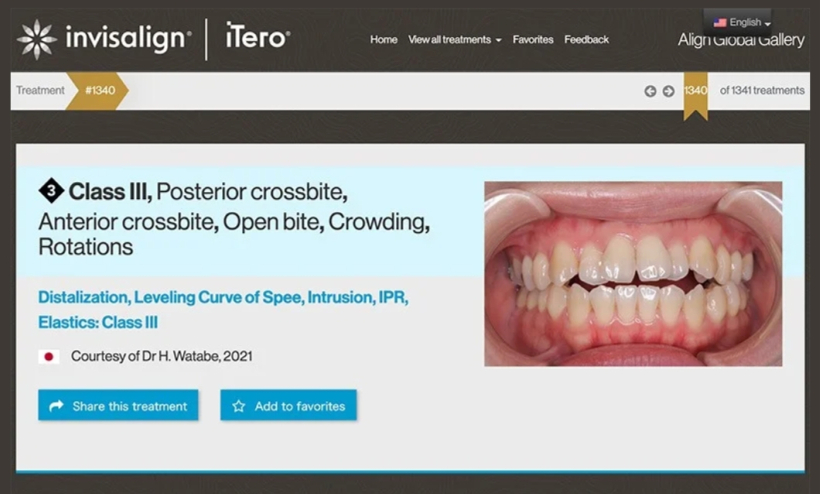Screen dimensions: 820x494
Task: Share this treatment
Action: [x=118, y=405]
